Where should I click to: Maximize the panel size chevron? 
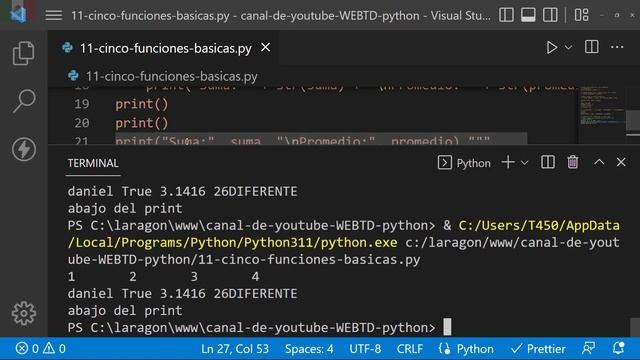599,162
